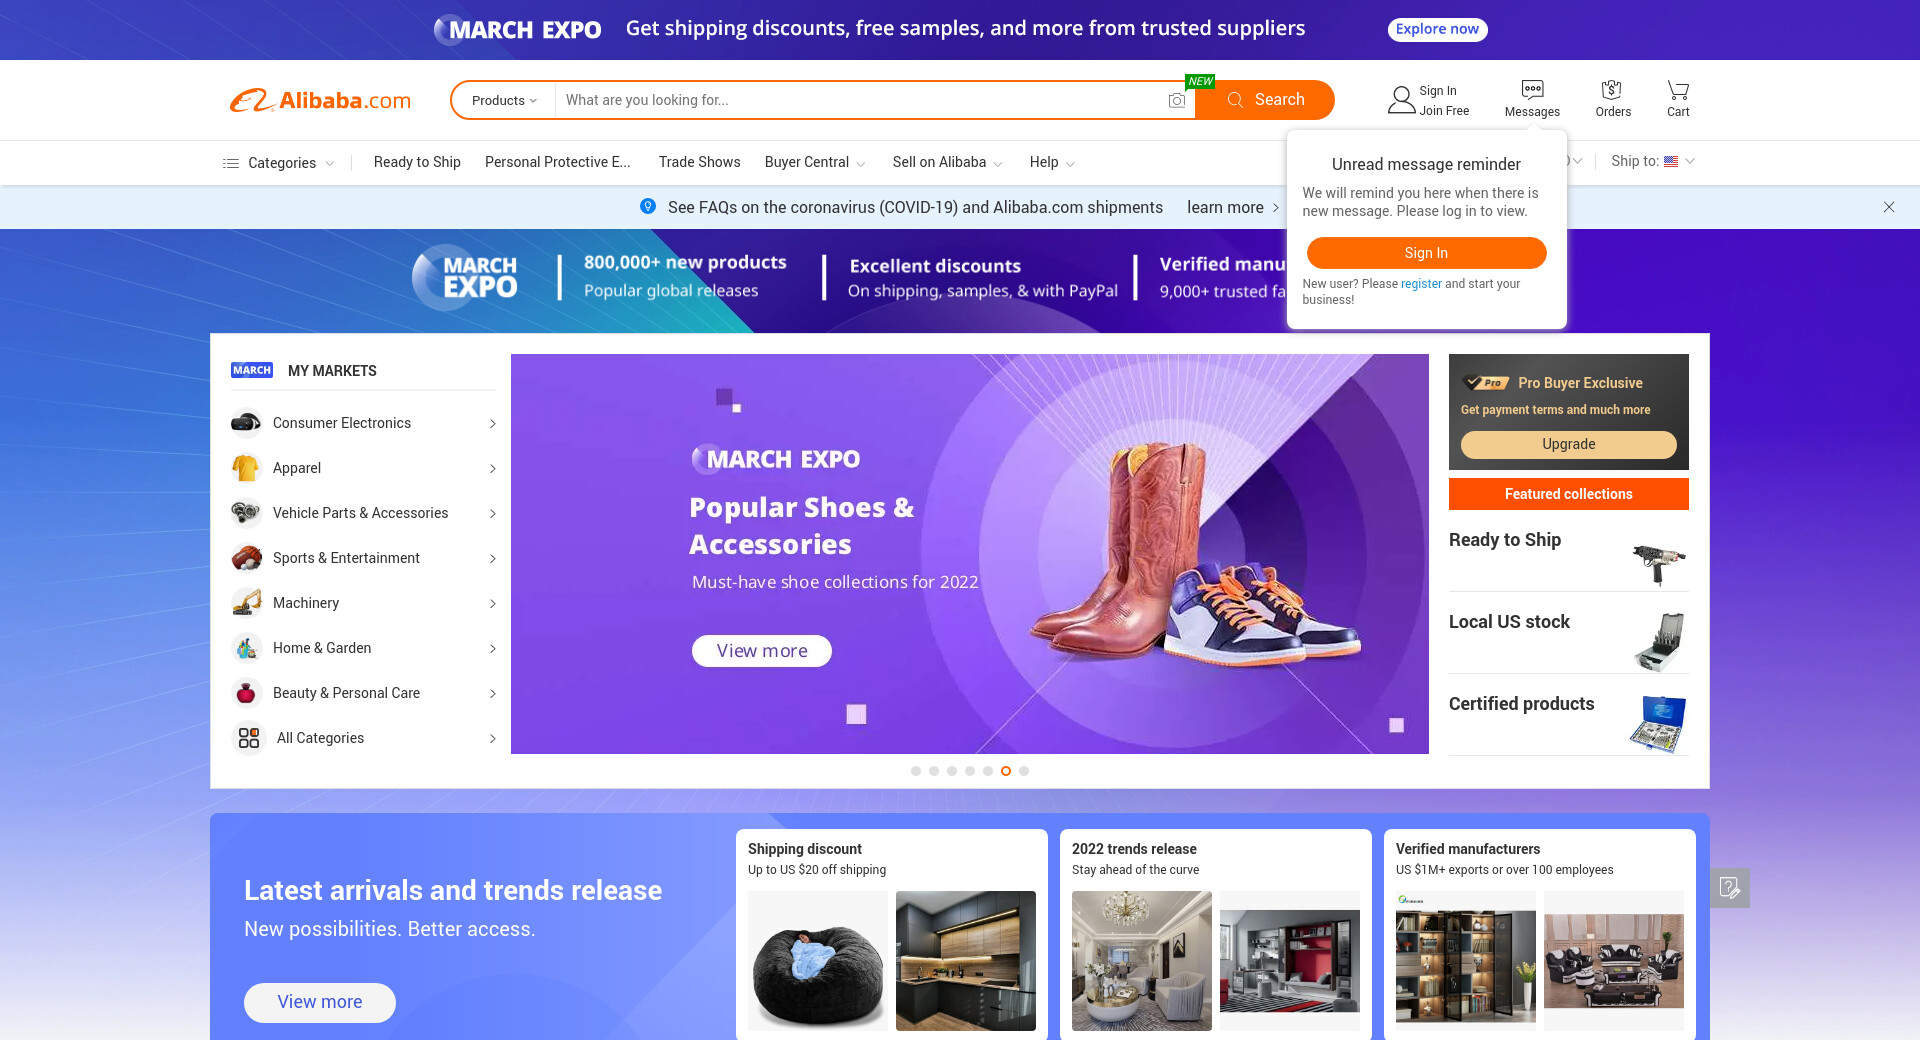Open the Ship to country dropdown arrow
The width and height of the screenshot is (1920, 1040).
[x=1690, y=161]
